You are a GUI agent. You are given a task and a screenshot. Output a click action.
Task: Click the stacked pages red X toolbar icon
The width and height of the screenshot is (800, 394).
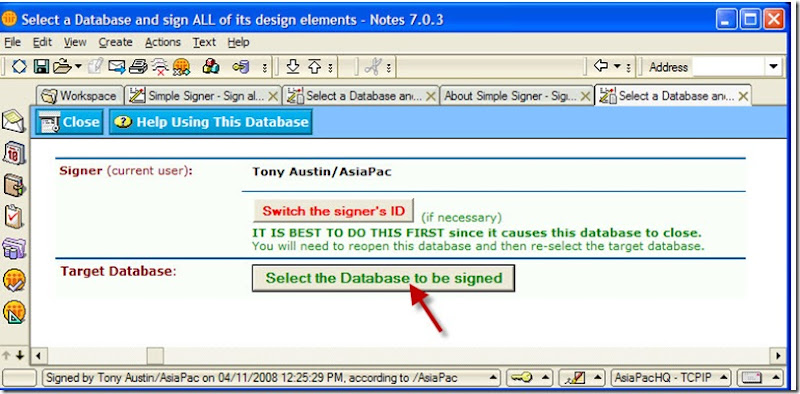click(x=160, y=67)
